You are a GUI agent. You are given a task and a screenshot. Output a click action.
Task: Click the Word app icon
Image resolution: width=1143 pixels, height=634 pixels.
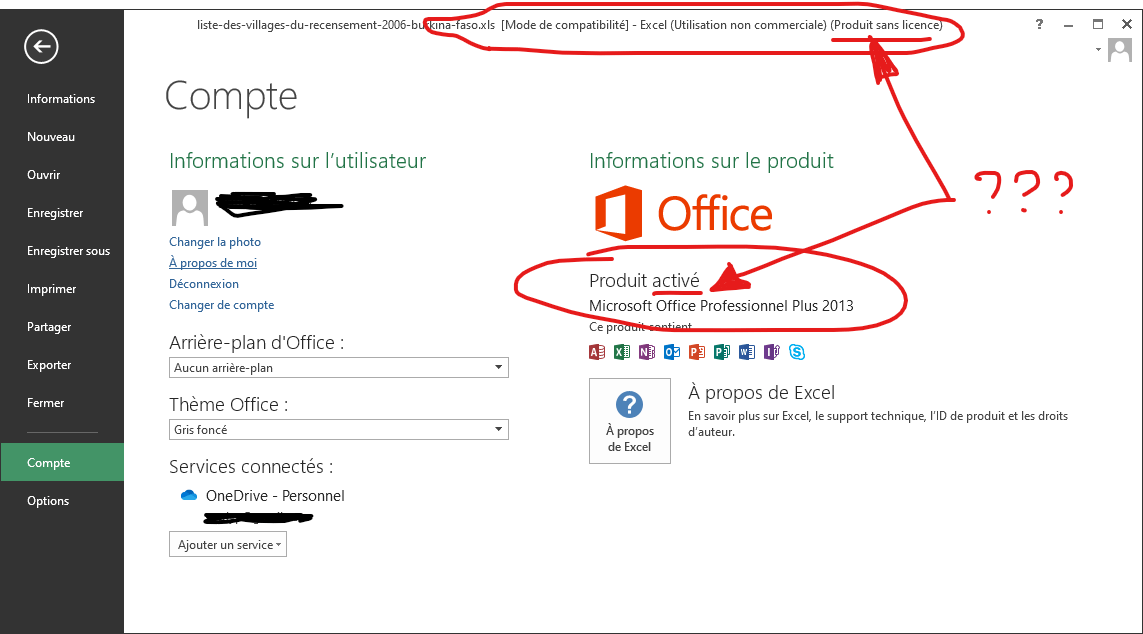746,353
